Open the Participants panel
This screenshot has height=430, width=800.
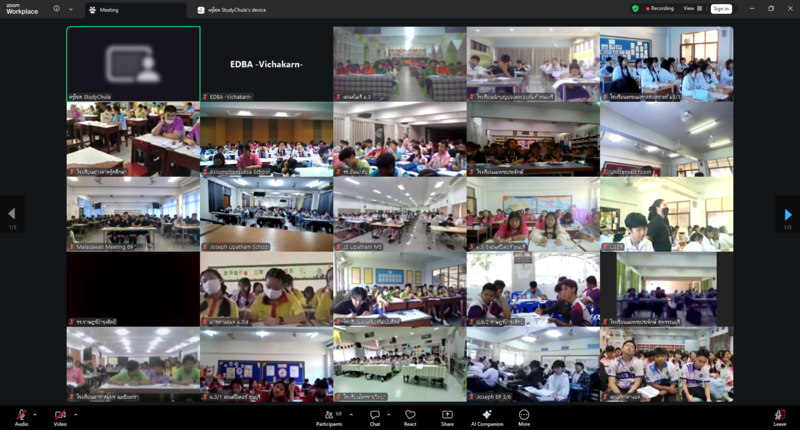pyautogui.click(x=329, y=418)
